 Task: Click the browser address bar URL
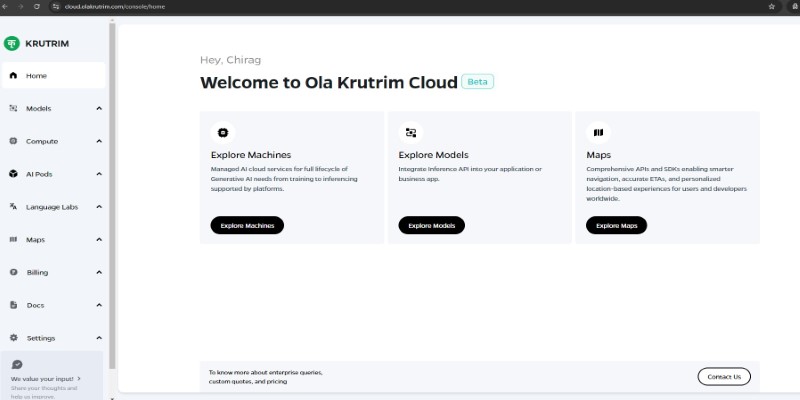click(x=115, y=7)
